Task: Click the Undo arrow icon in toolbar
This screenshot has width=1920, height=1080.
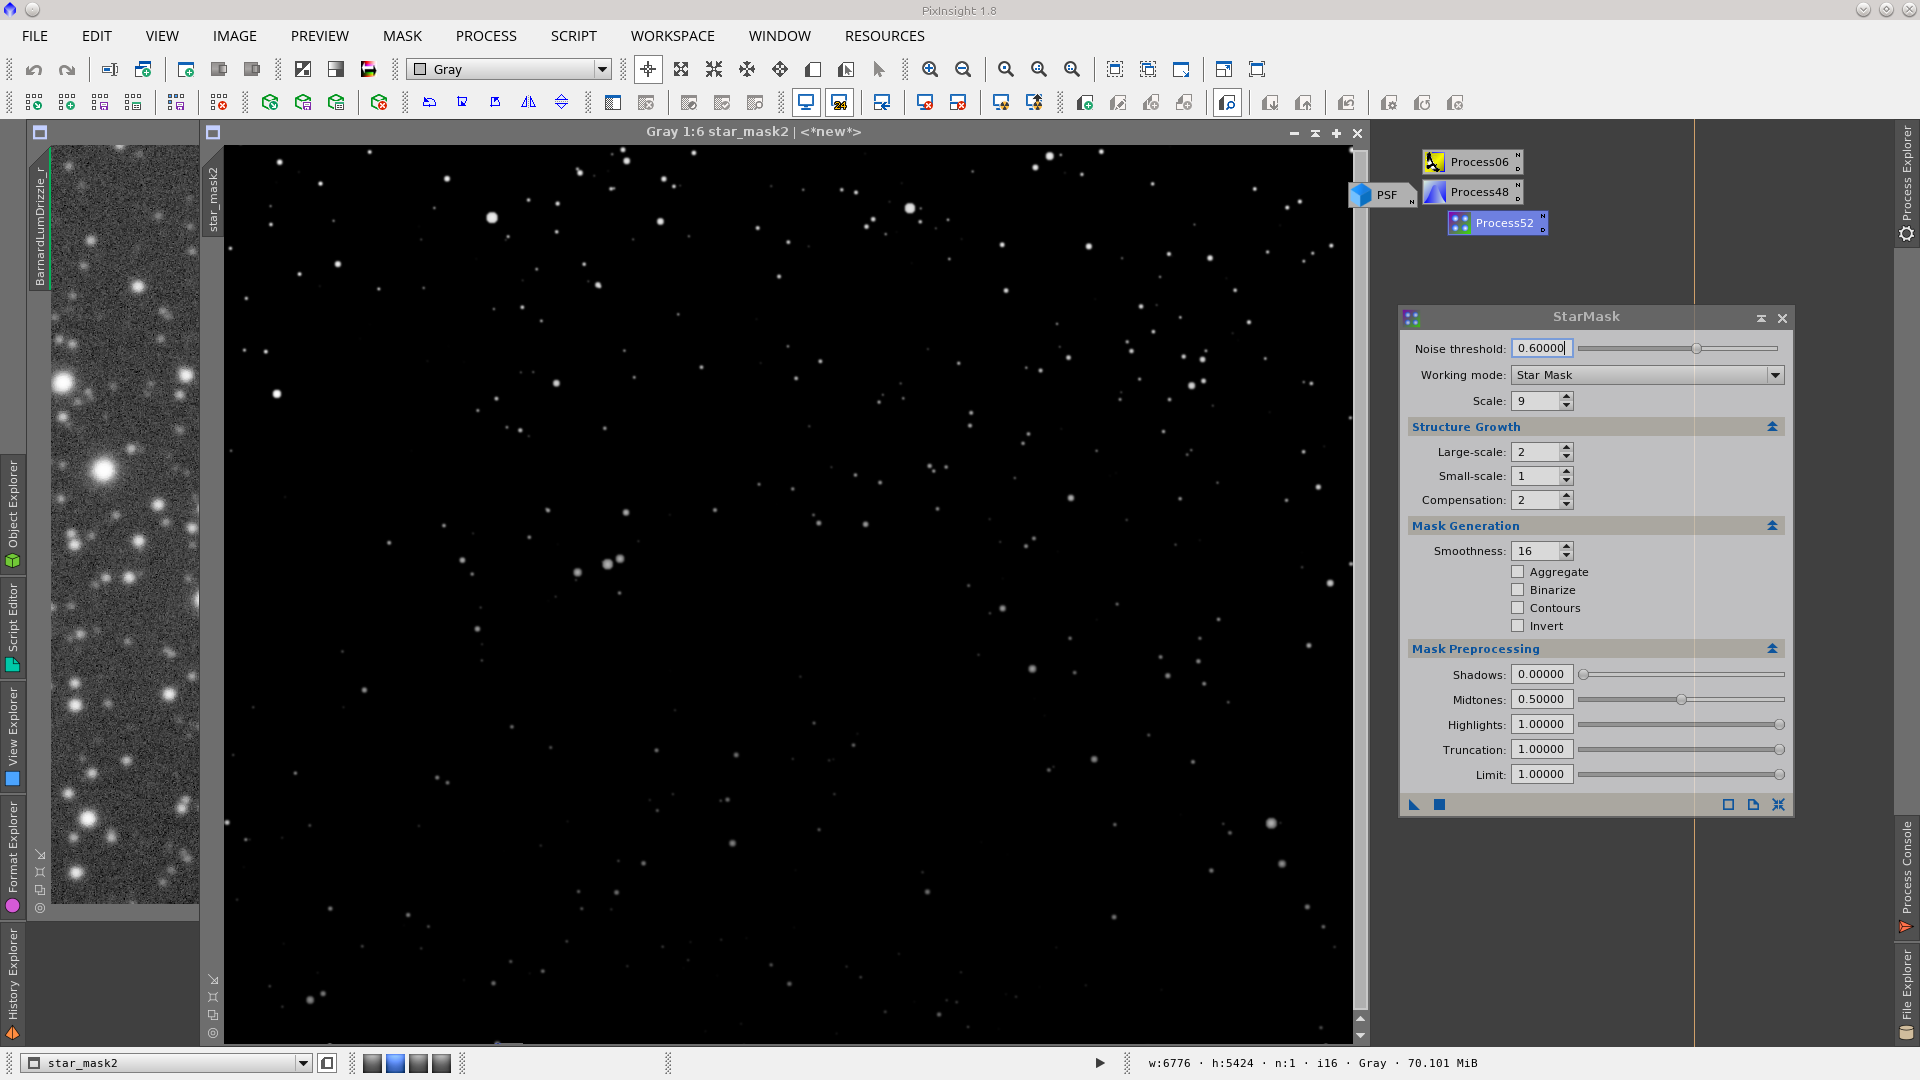Action: [34, 70]
